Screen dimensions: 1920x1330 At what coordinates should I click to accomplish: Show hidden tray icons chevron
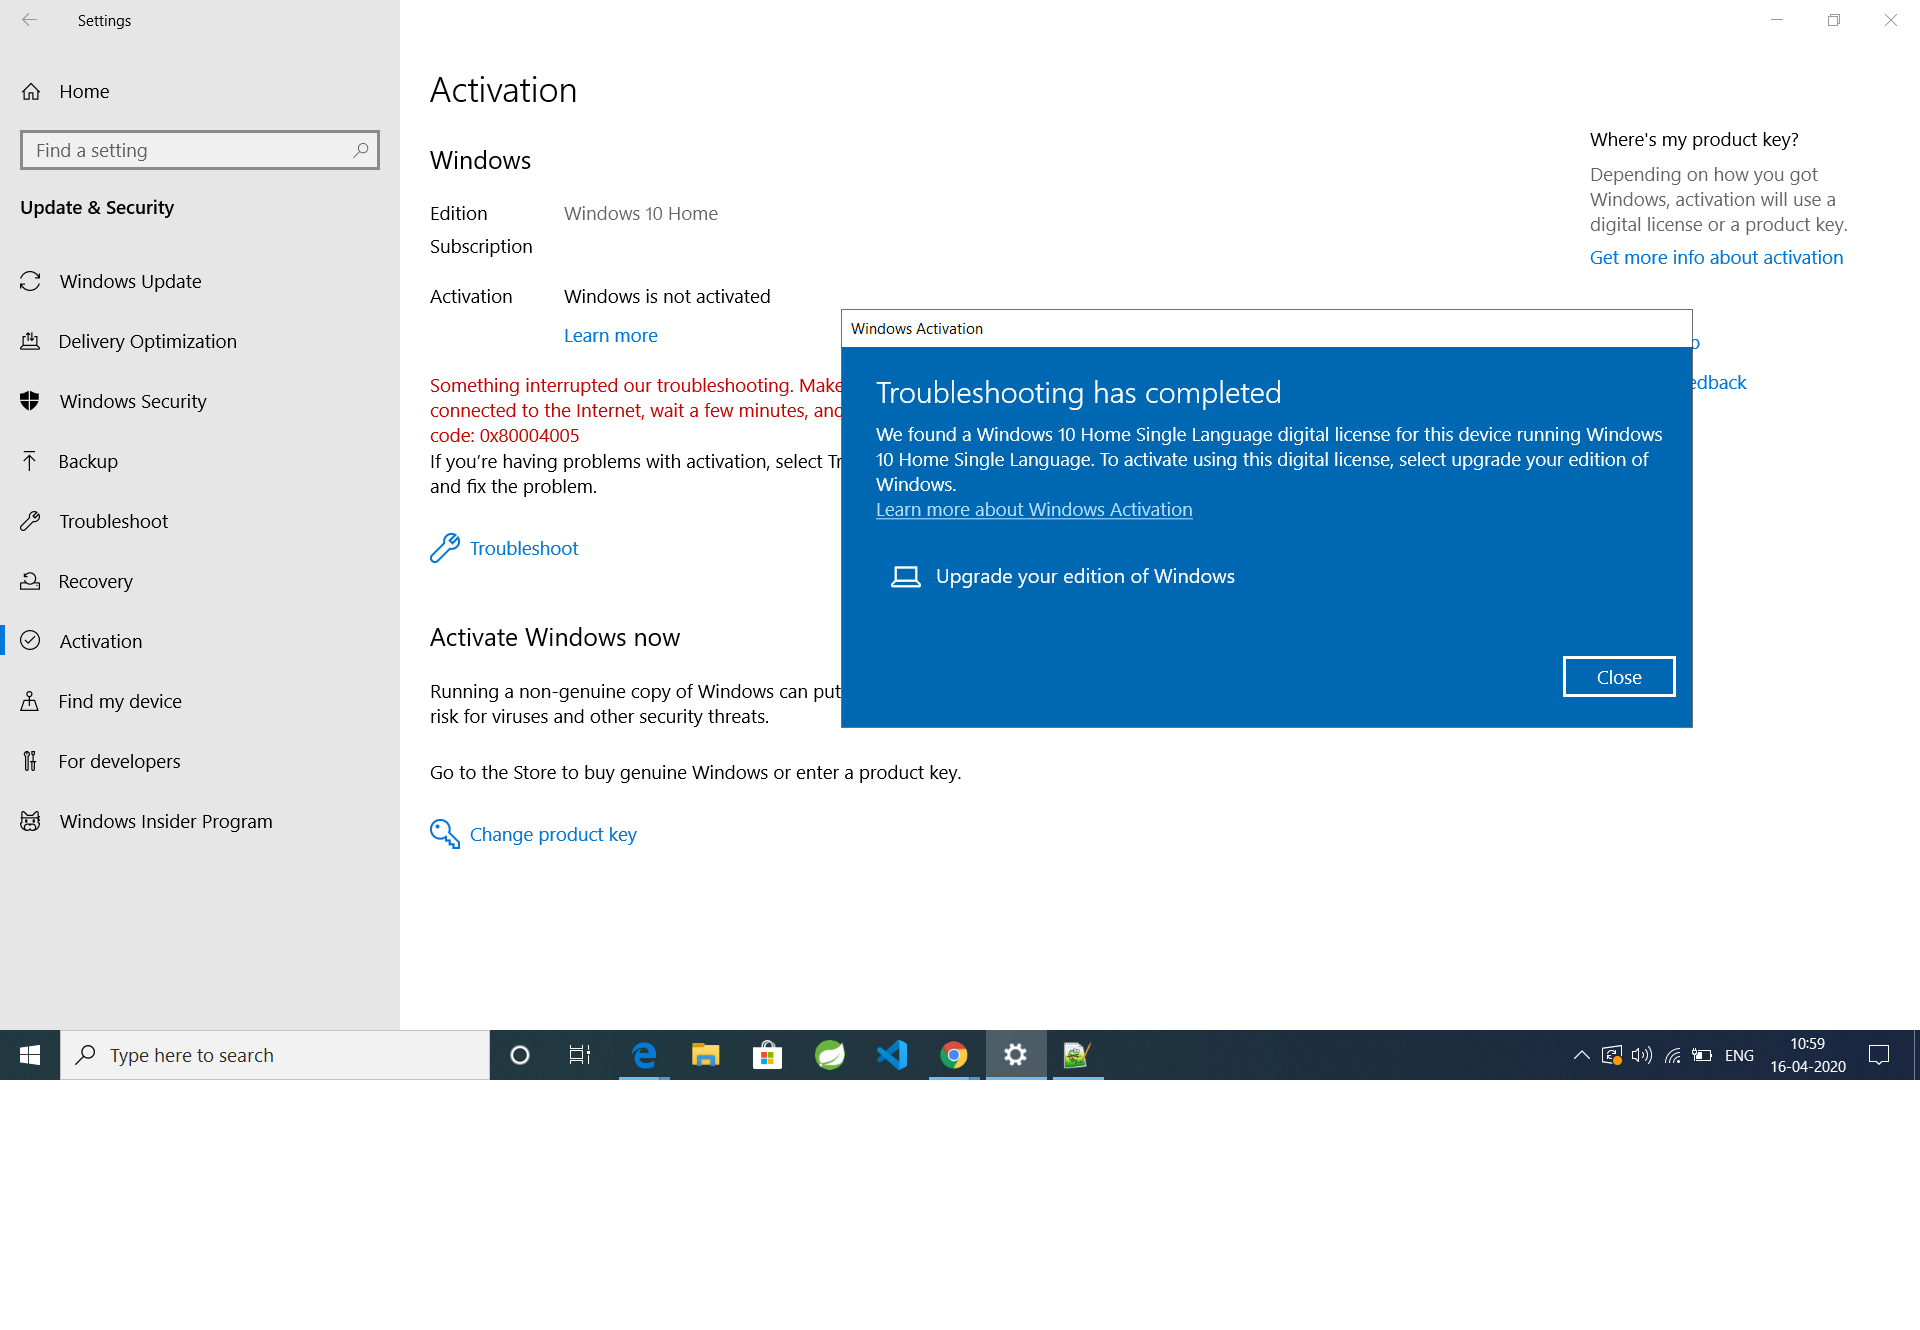pos(1581,1055)
